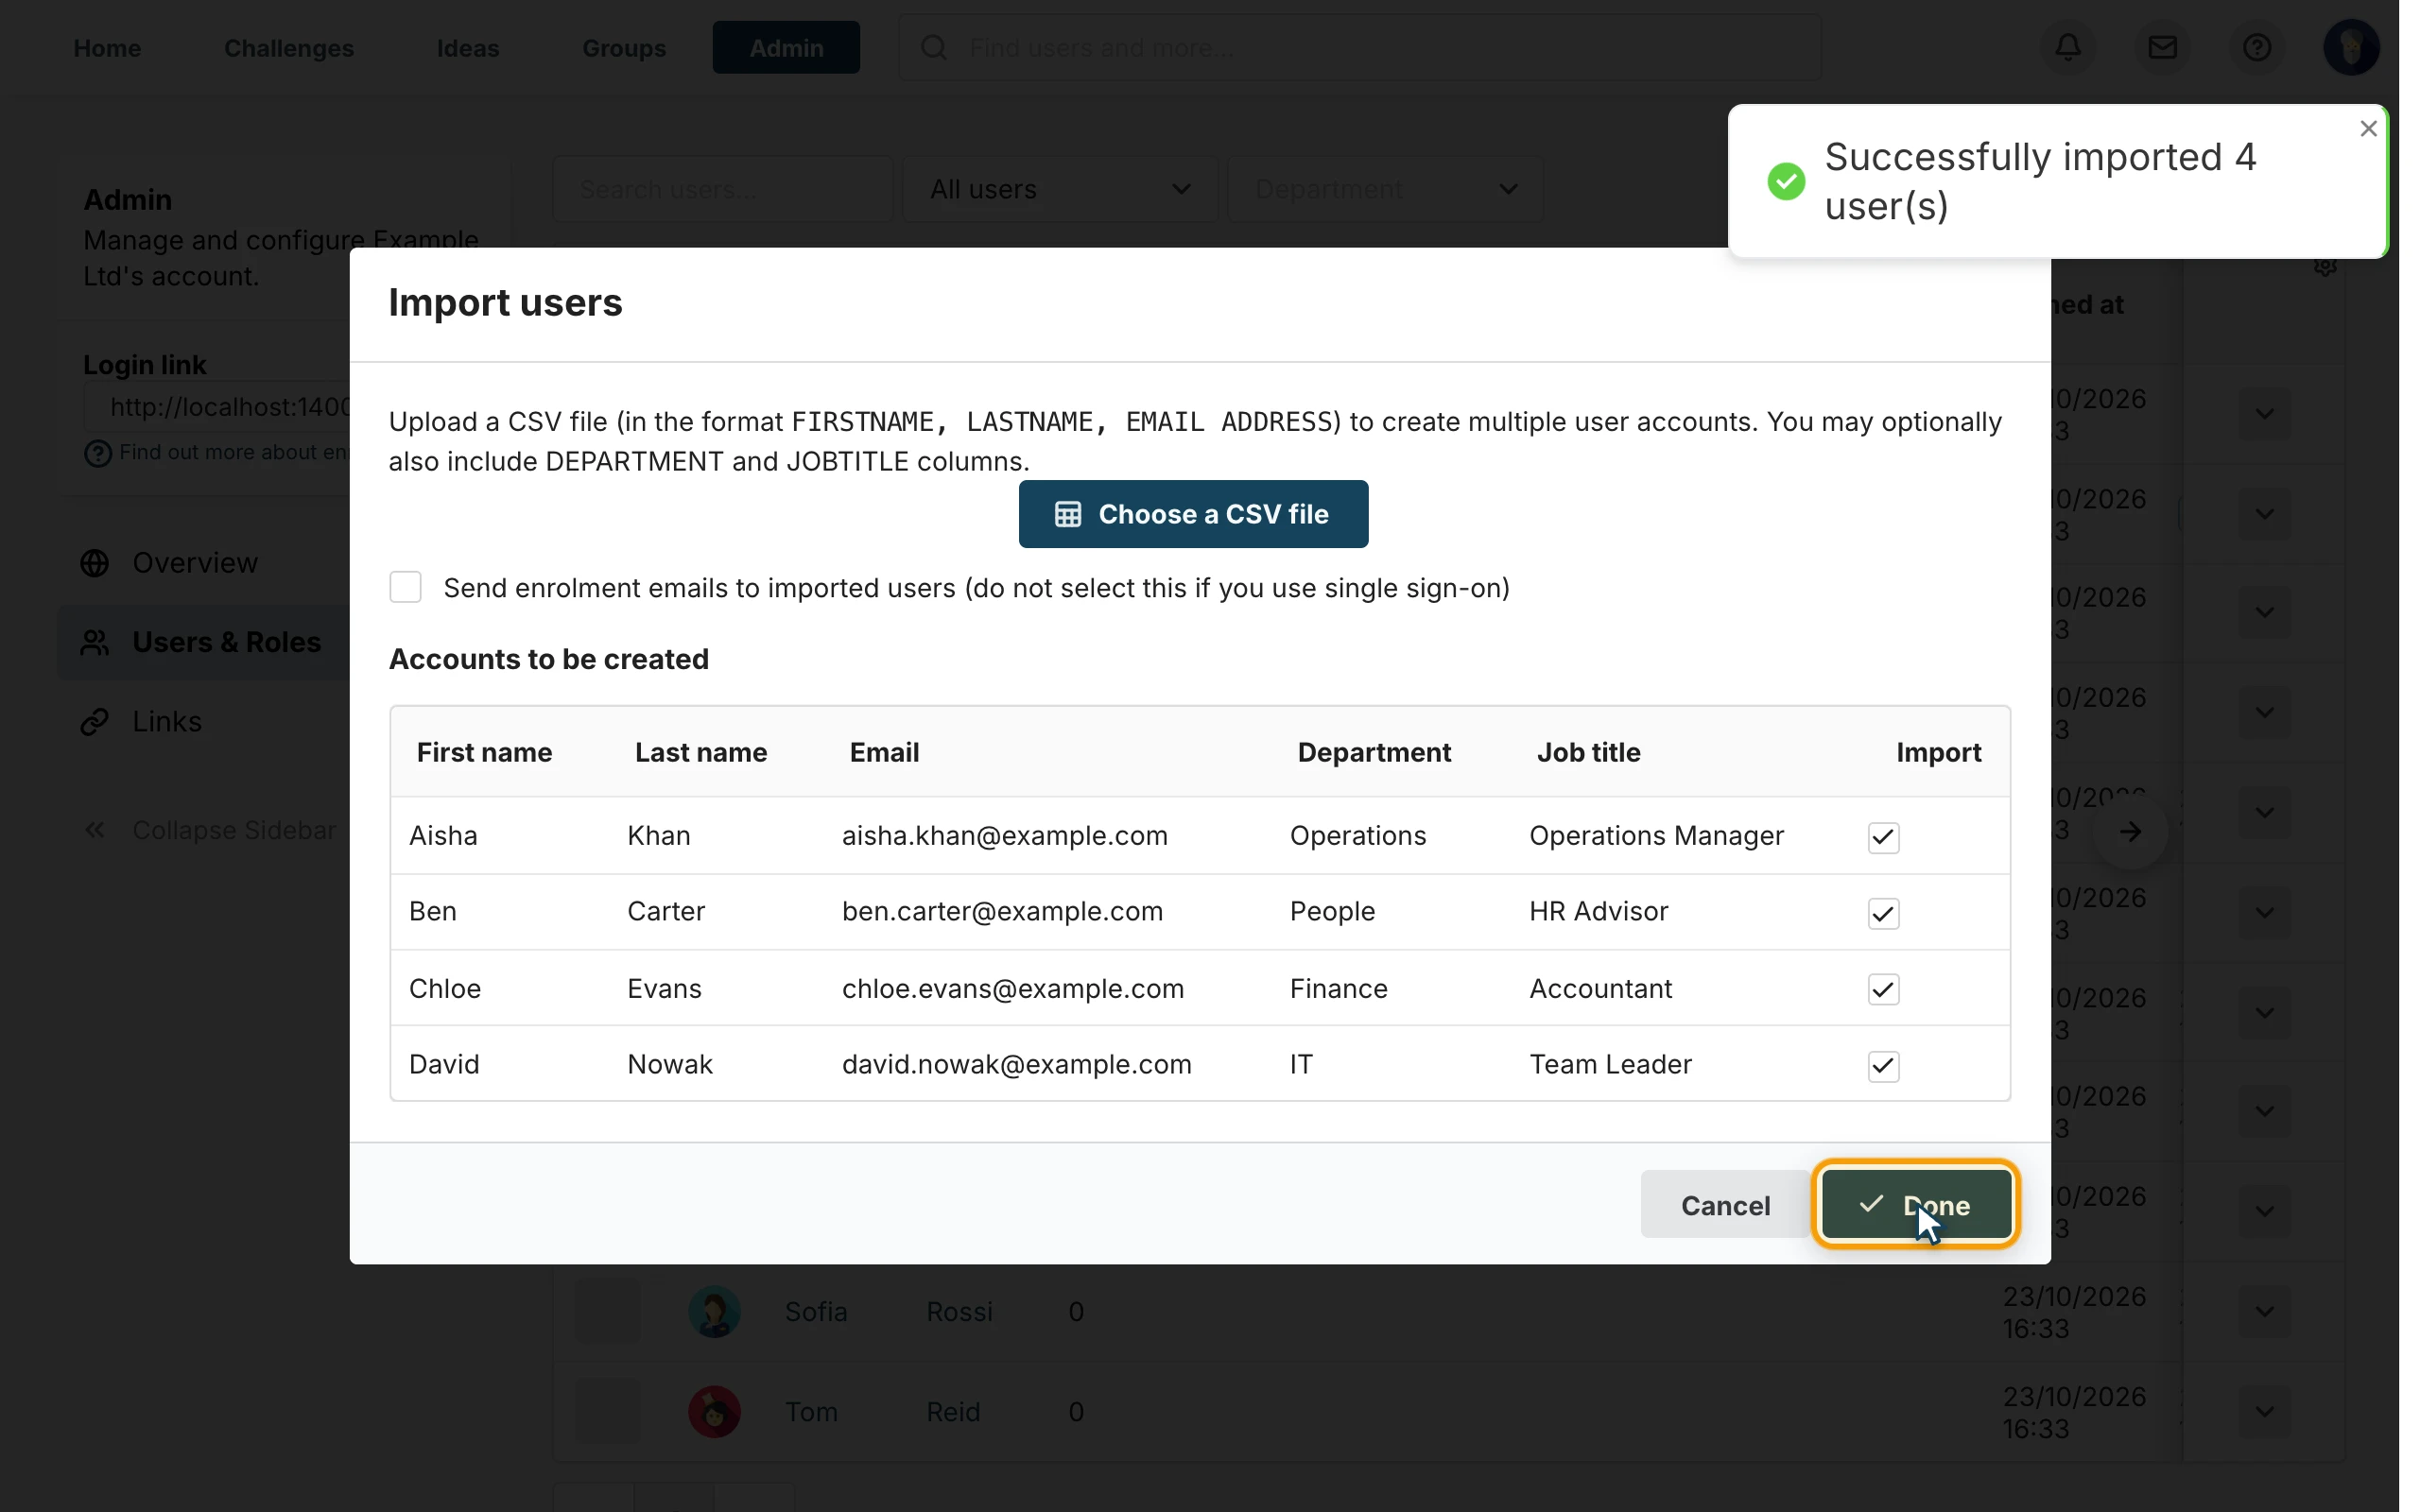
Task: Click the Accountant job title cell
Action: [1600, 988]
